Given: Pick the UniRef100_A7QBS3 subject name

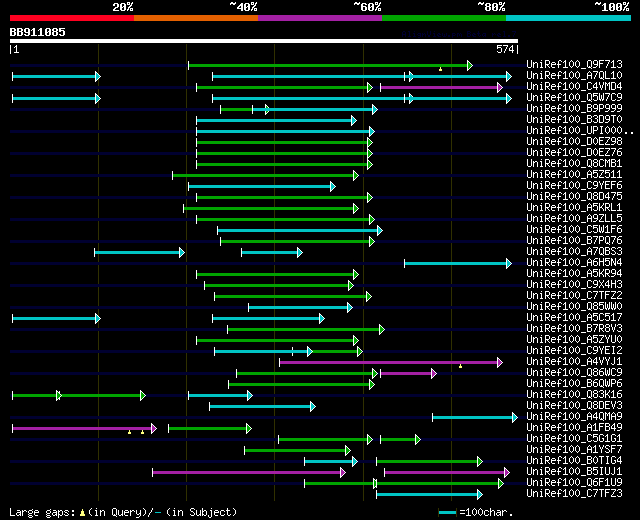Looking at the screenshot, I should pyautogui.click(x=574, y=251).
